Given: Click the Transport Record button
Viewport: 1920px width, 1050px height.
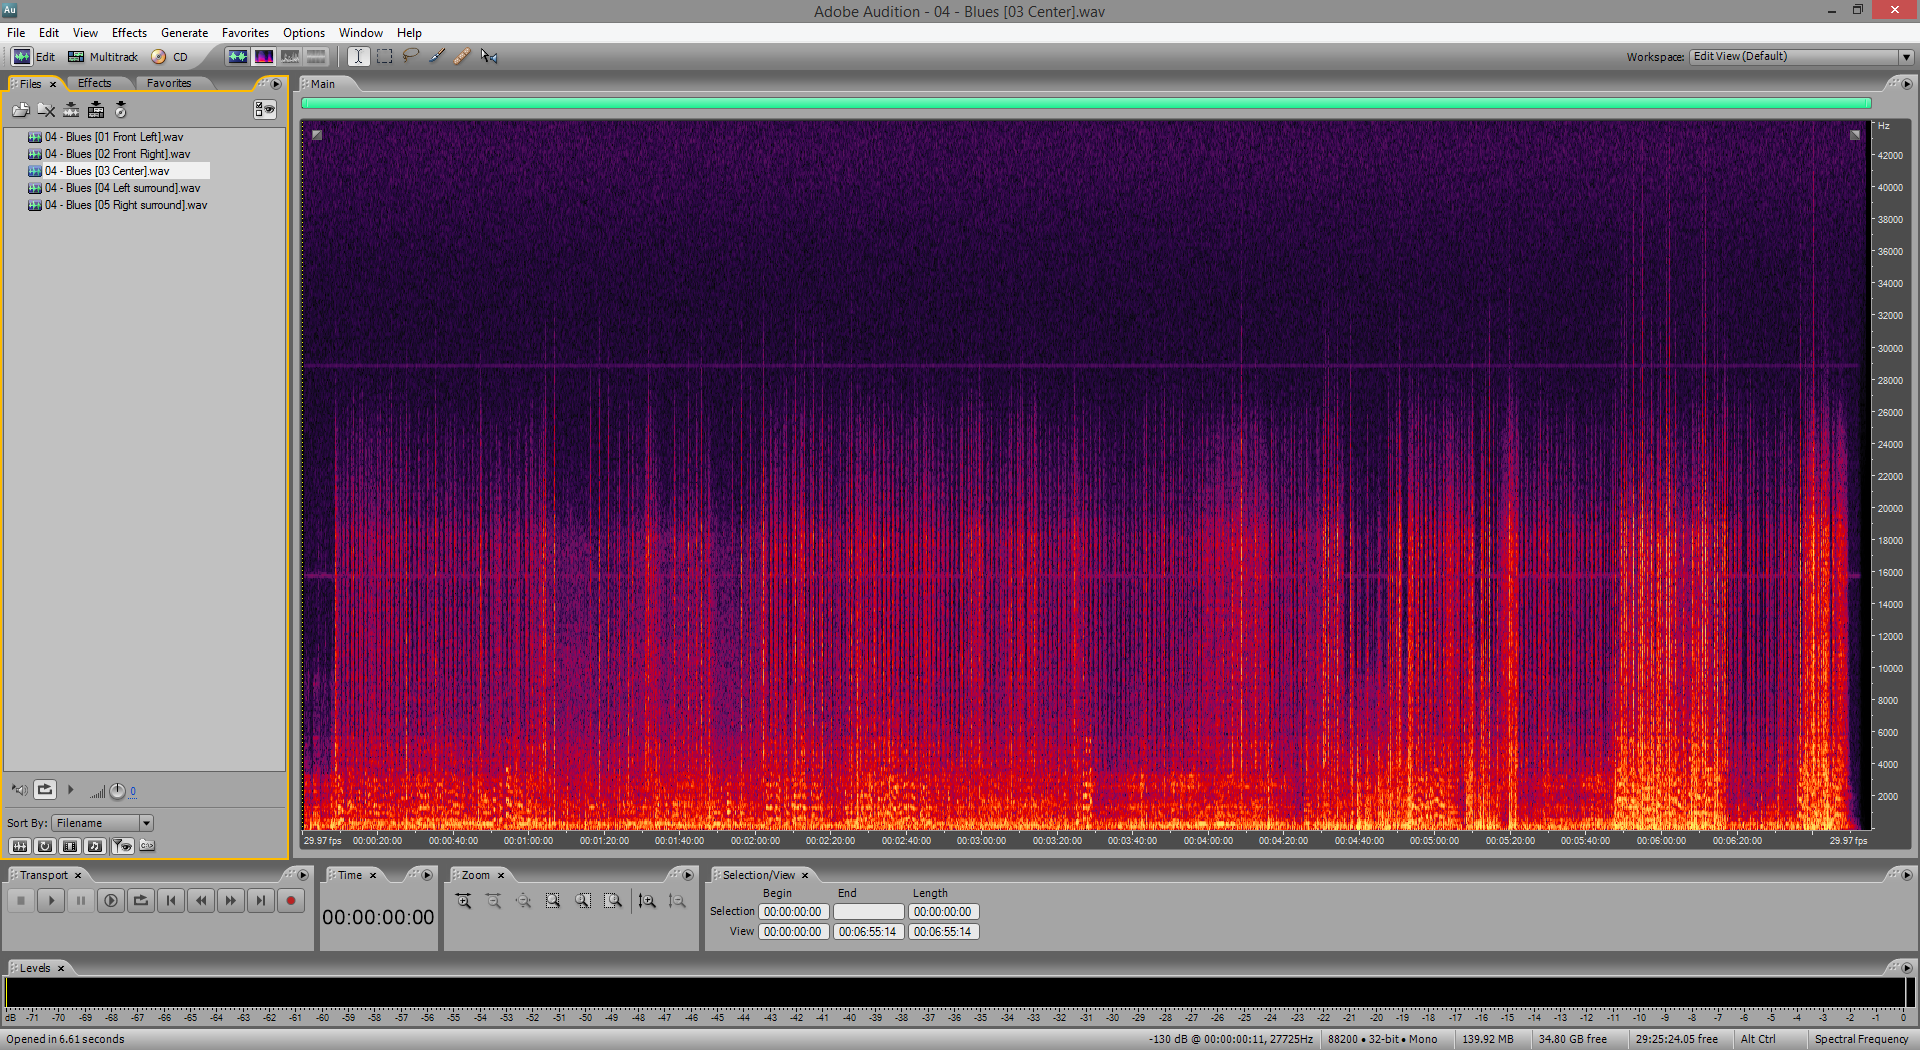Looking at the screenshot, I should click(291, 900).
